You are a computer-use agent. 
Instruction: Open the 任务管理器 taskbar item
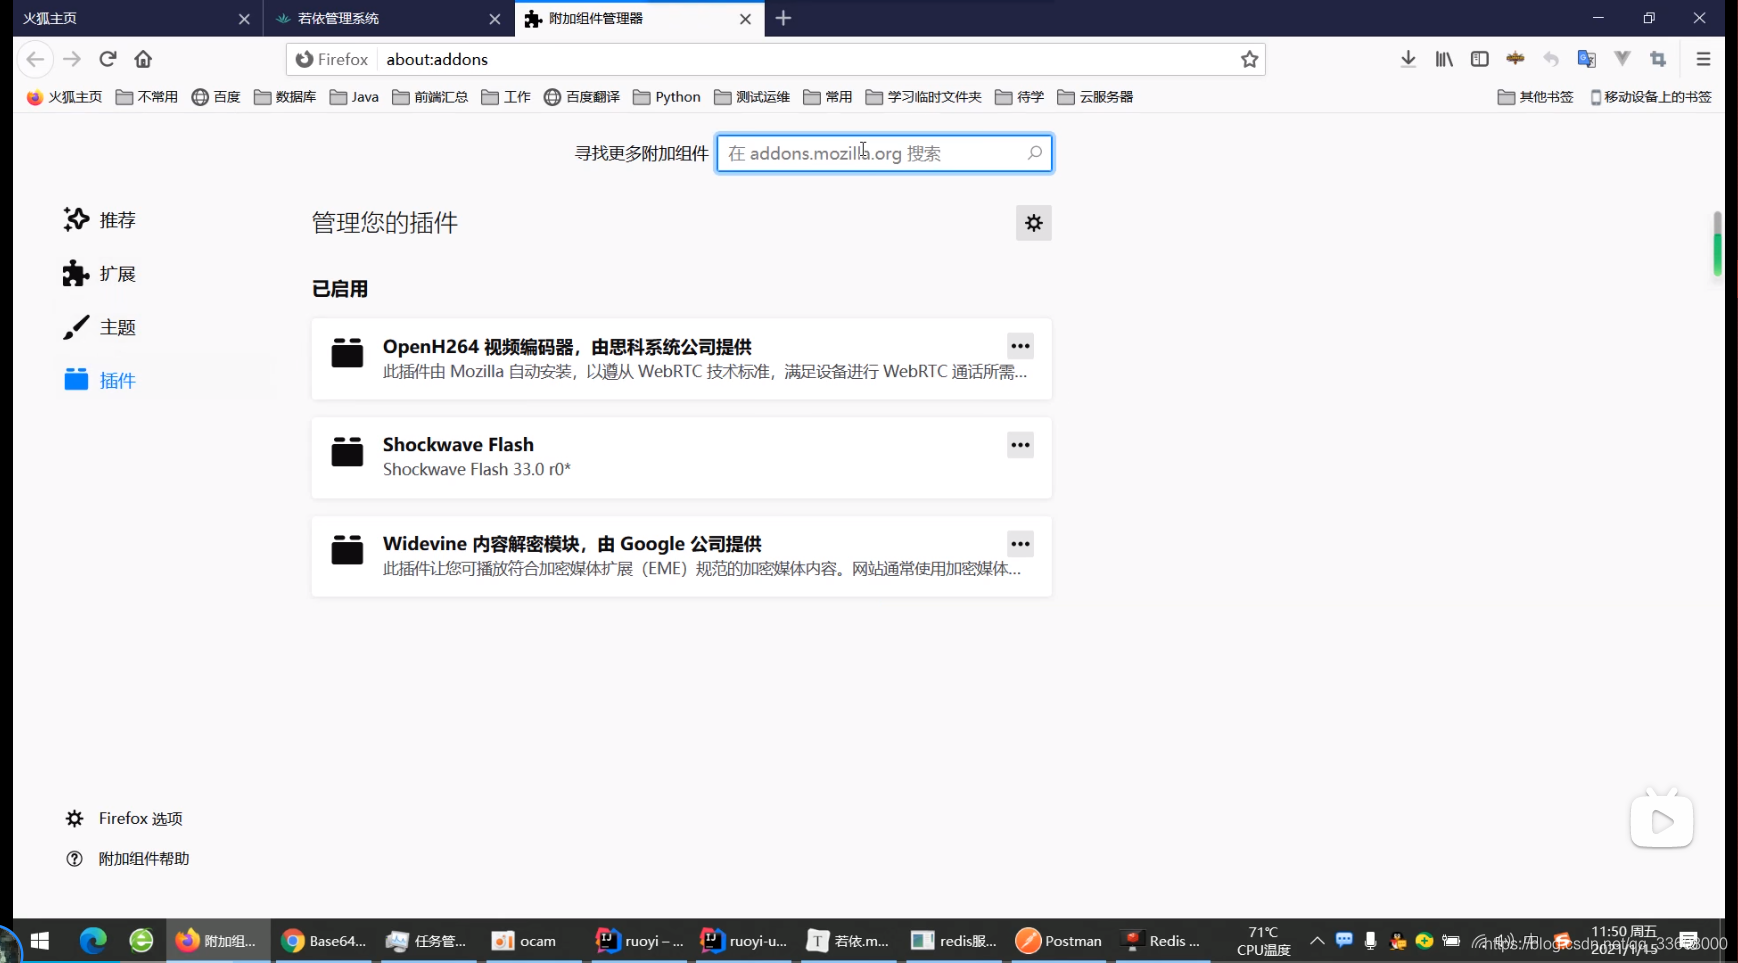coord(426,941)
